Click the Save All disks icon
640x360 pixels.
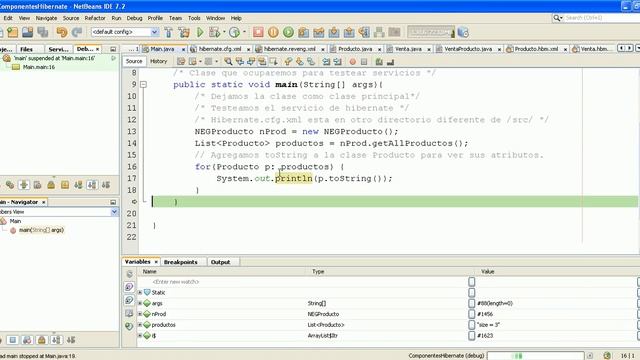point(43,32)
